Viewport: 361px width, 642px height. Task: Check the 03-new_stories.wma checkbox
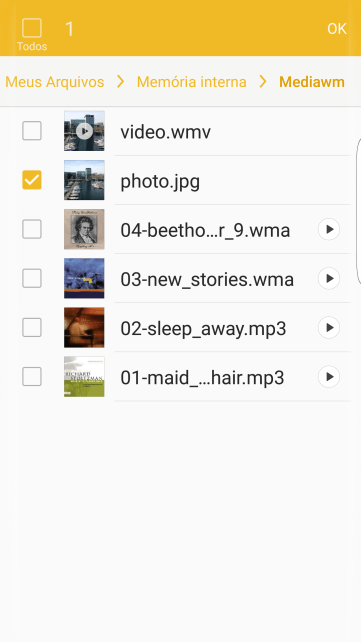click(32, 278)
